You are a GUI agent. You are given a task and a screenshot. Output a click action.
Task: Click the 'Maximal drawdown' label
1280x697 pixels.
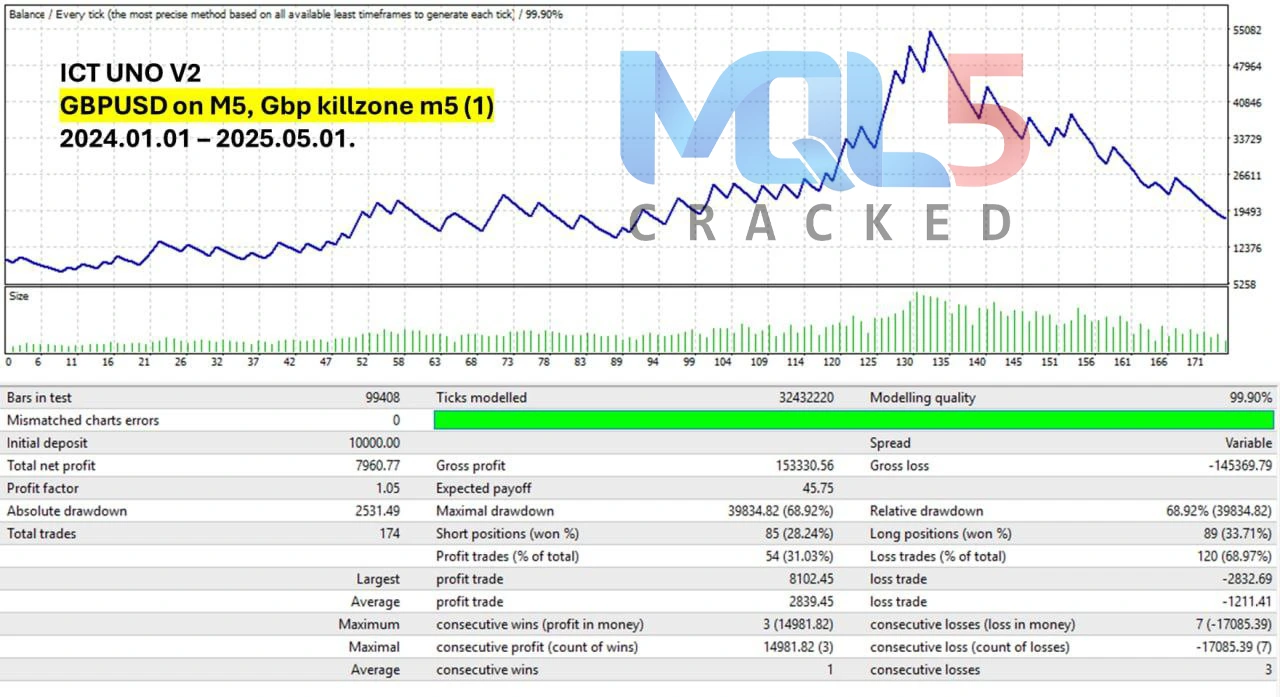[495, 511]
